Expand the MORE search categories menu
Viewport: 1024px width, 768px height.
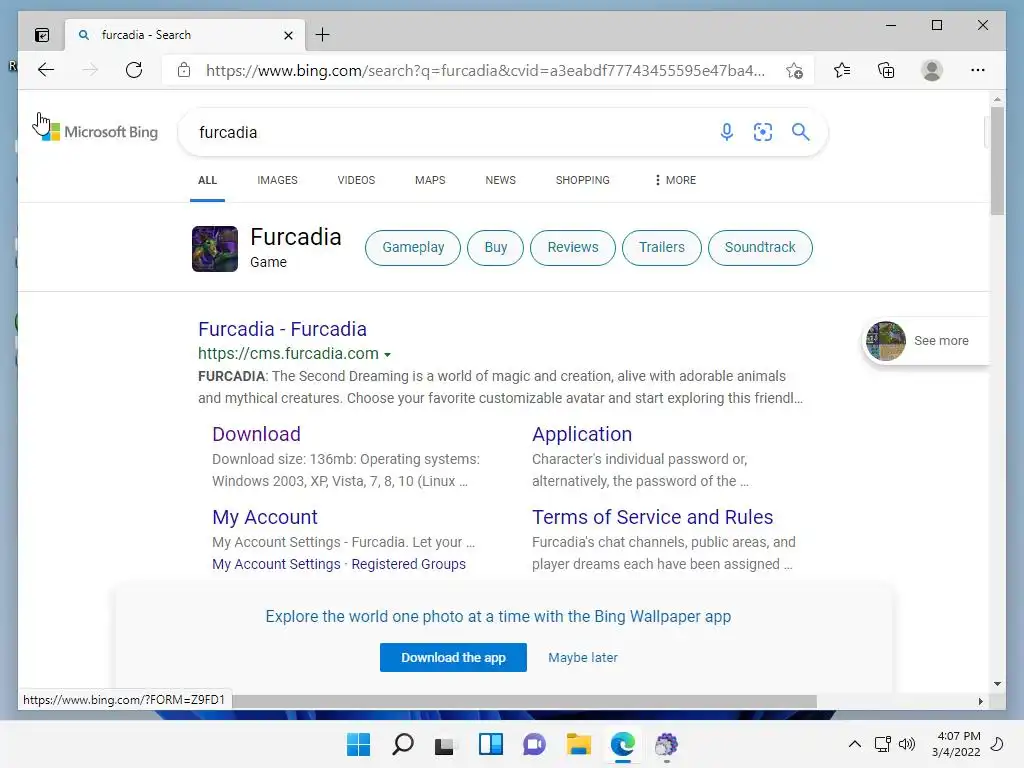click(x=675, y=180)
